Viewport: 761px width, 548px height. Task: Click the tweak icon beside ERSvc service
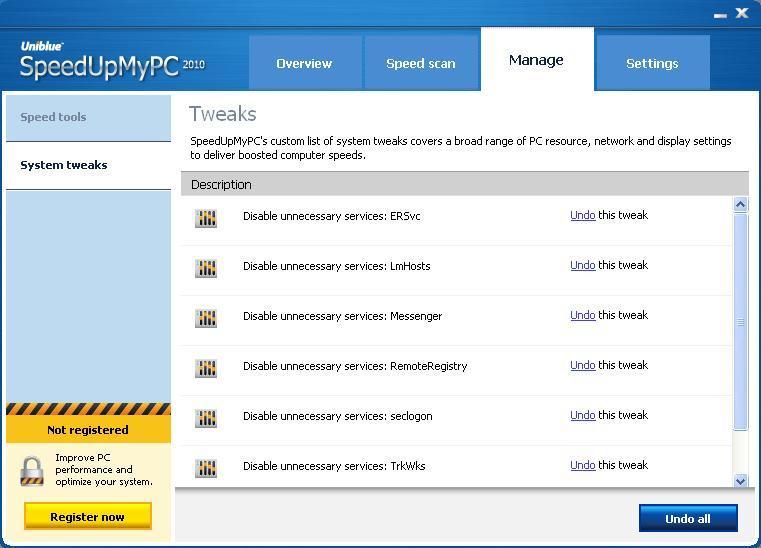click(x=206, y=218)
